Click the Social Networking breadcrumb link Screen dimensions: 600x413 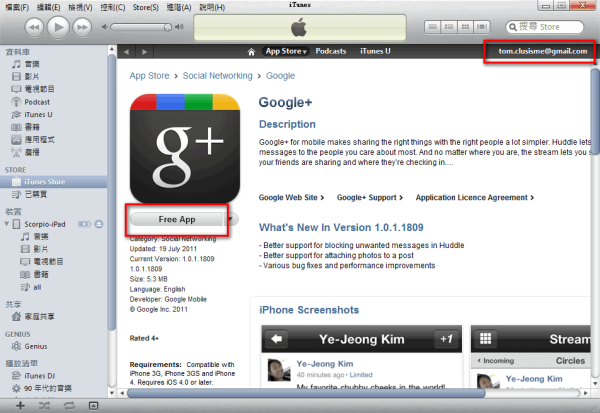point(217,76)
